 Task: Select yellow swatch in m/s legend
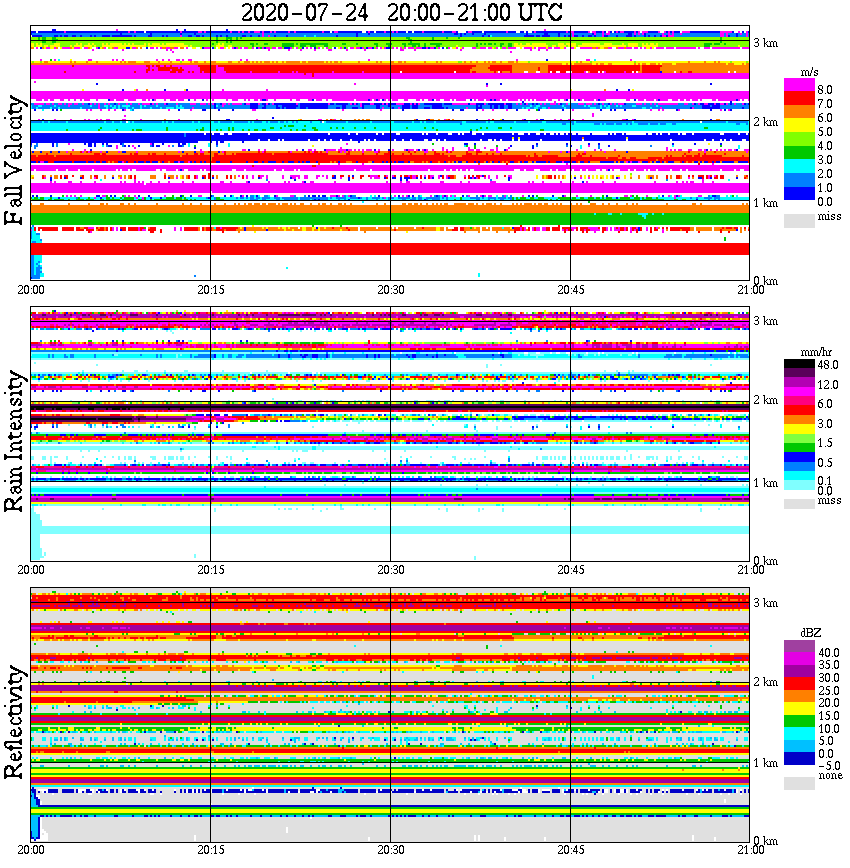[x=799, y=127]
